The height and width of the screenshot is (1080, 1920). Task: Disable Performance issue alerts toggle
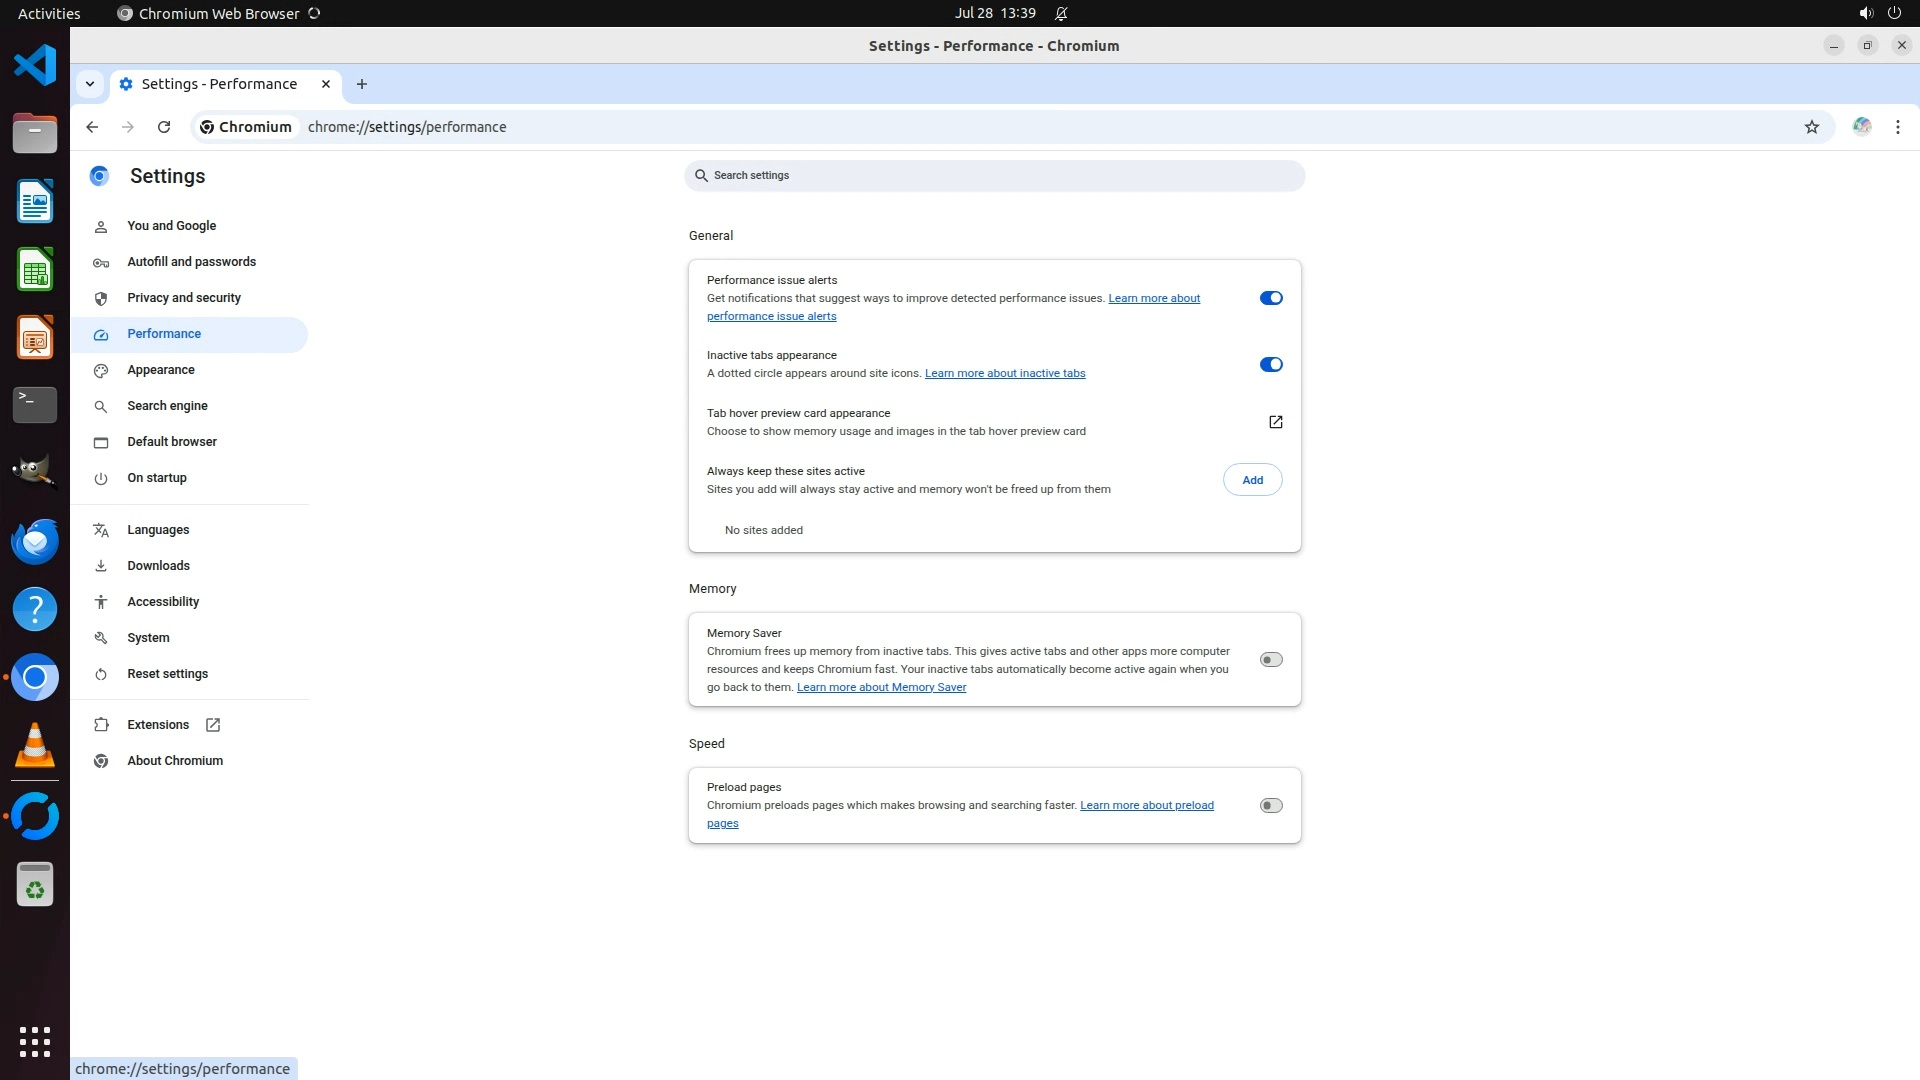[1270, 298]
